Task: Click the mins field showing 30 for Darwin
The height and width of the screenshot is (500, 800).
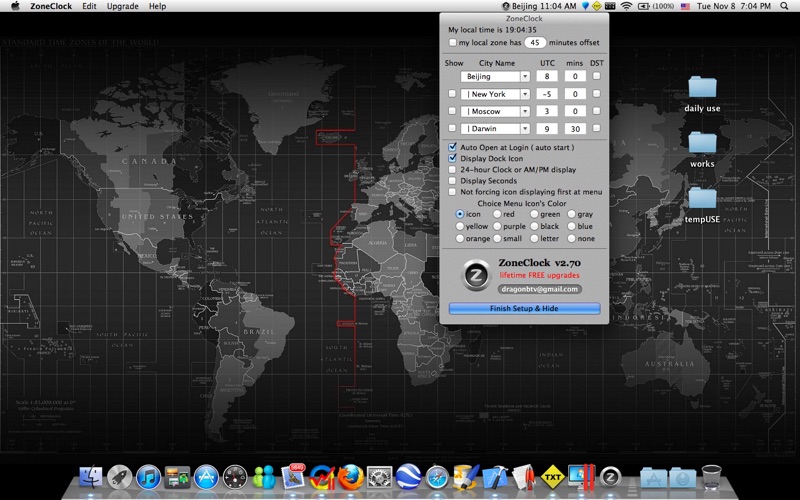Action: tap(575, 129)
